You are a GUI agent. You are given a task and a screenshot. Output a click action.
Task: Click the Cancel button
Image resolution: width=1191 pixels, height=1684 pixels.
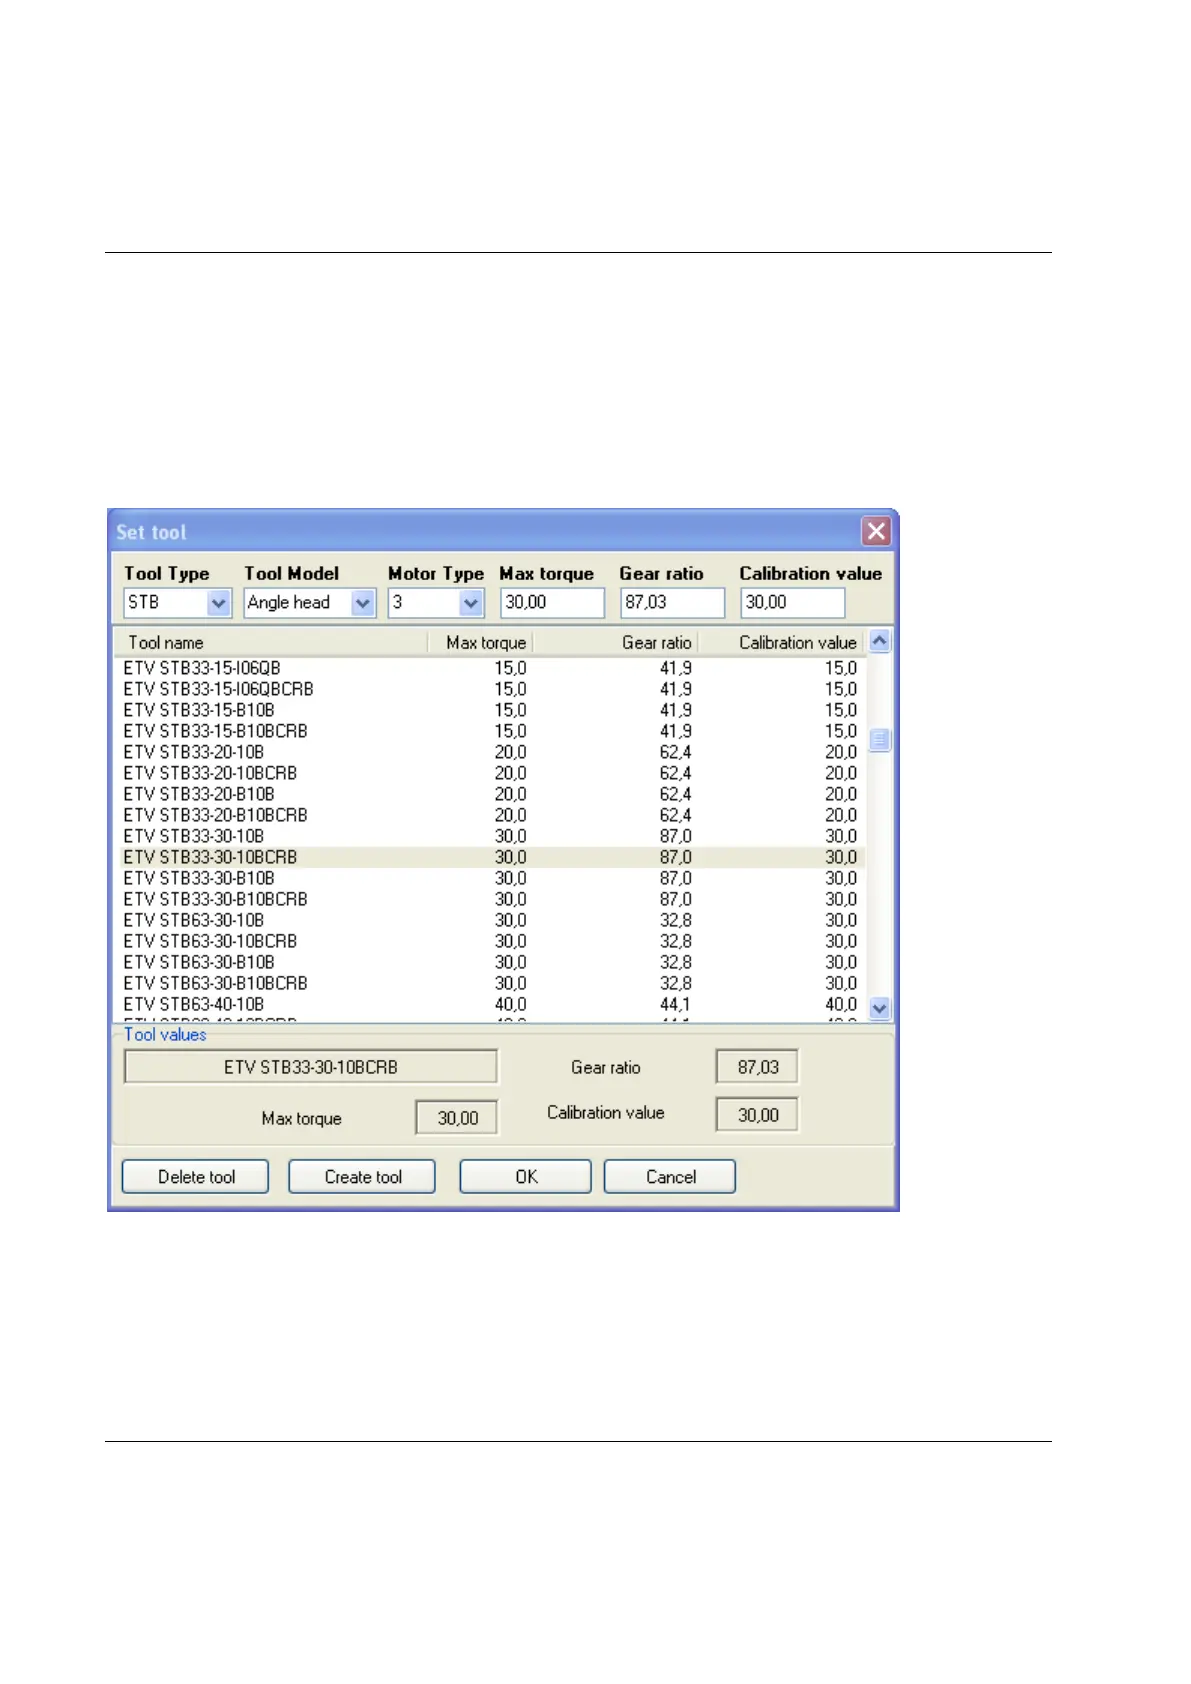click(670, 1177)
